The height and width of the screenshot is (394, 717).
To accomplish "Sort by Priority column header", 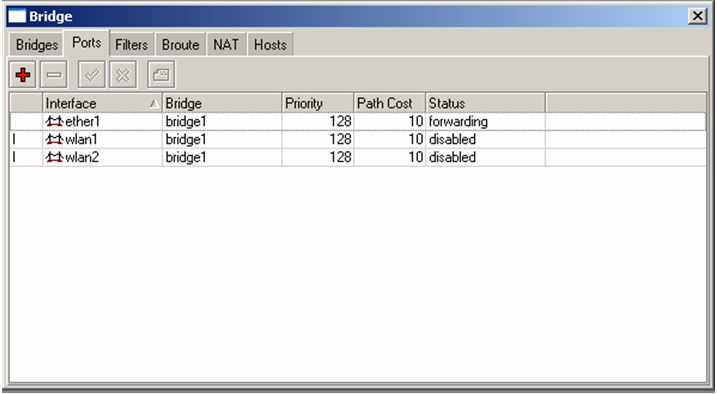I will click(x=318, y=103).
